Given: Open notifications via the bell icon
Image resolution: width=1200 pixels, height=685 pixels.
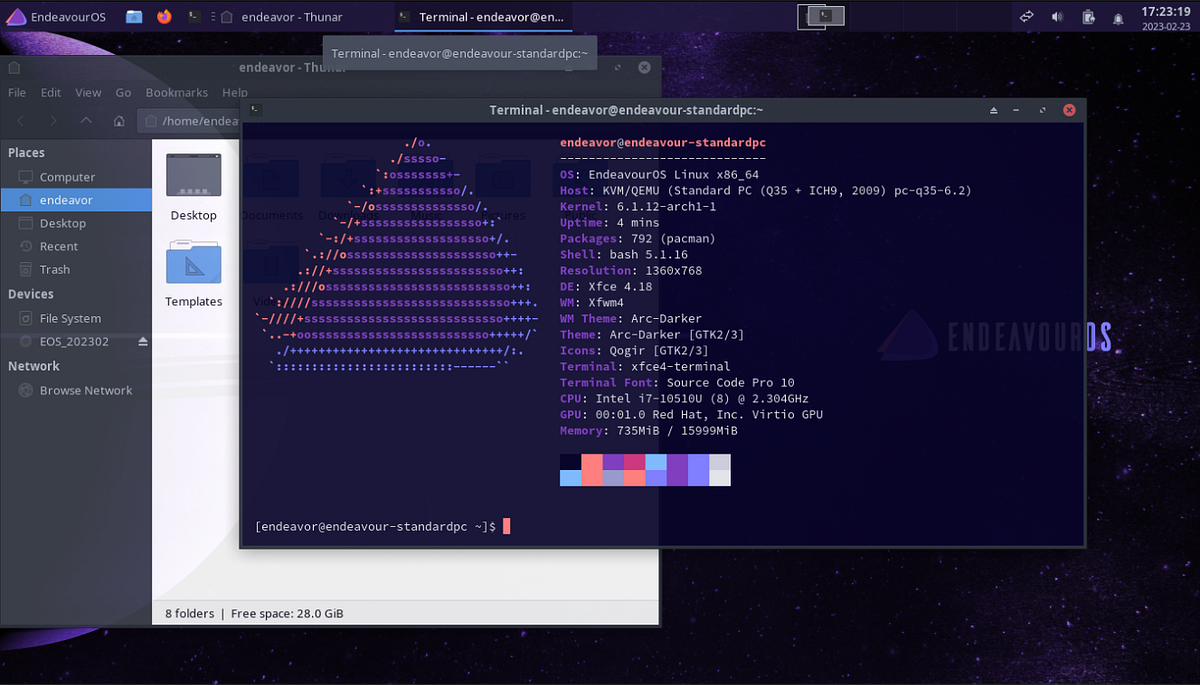Looking at the screenshot, I should tap(1117, 16).
